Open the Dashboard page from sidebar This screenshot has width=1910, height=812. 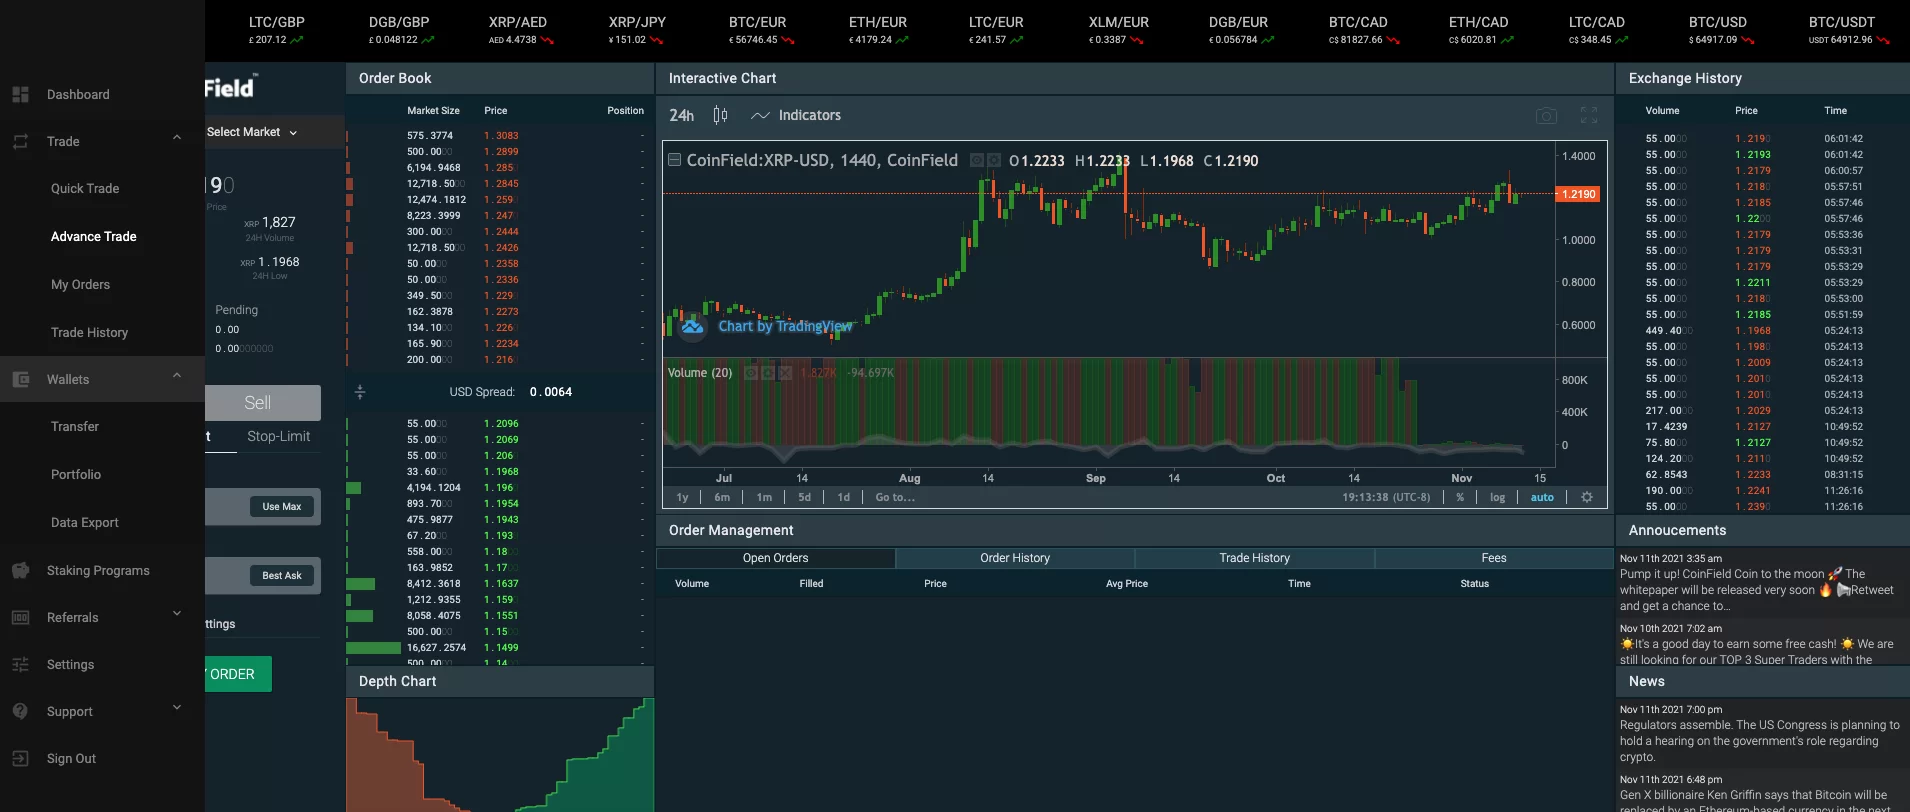coord(78,94)
